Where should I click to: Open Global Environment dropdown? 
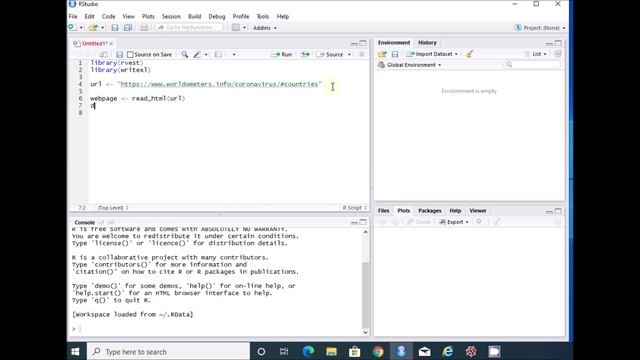click(x=409, y=65)
